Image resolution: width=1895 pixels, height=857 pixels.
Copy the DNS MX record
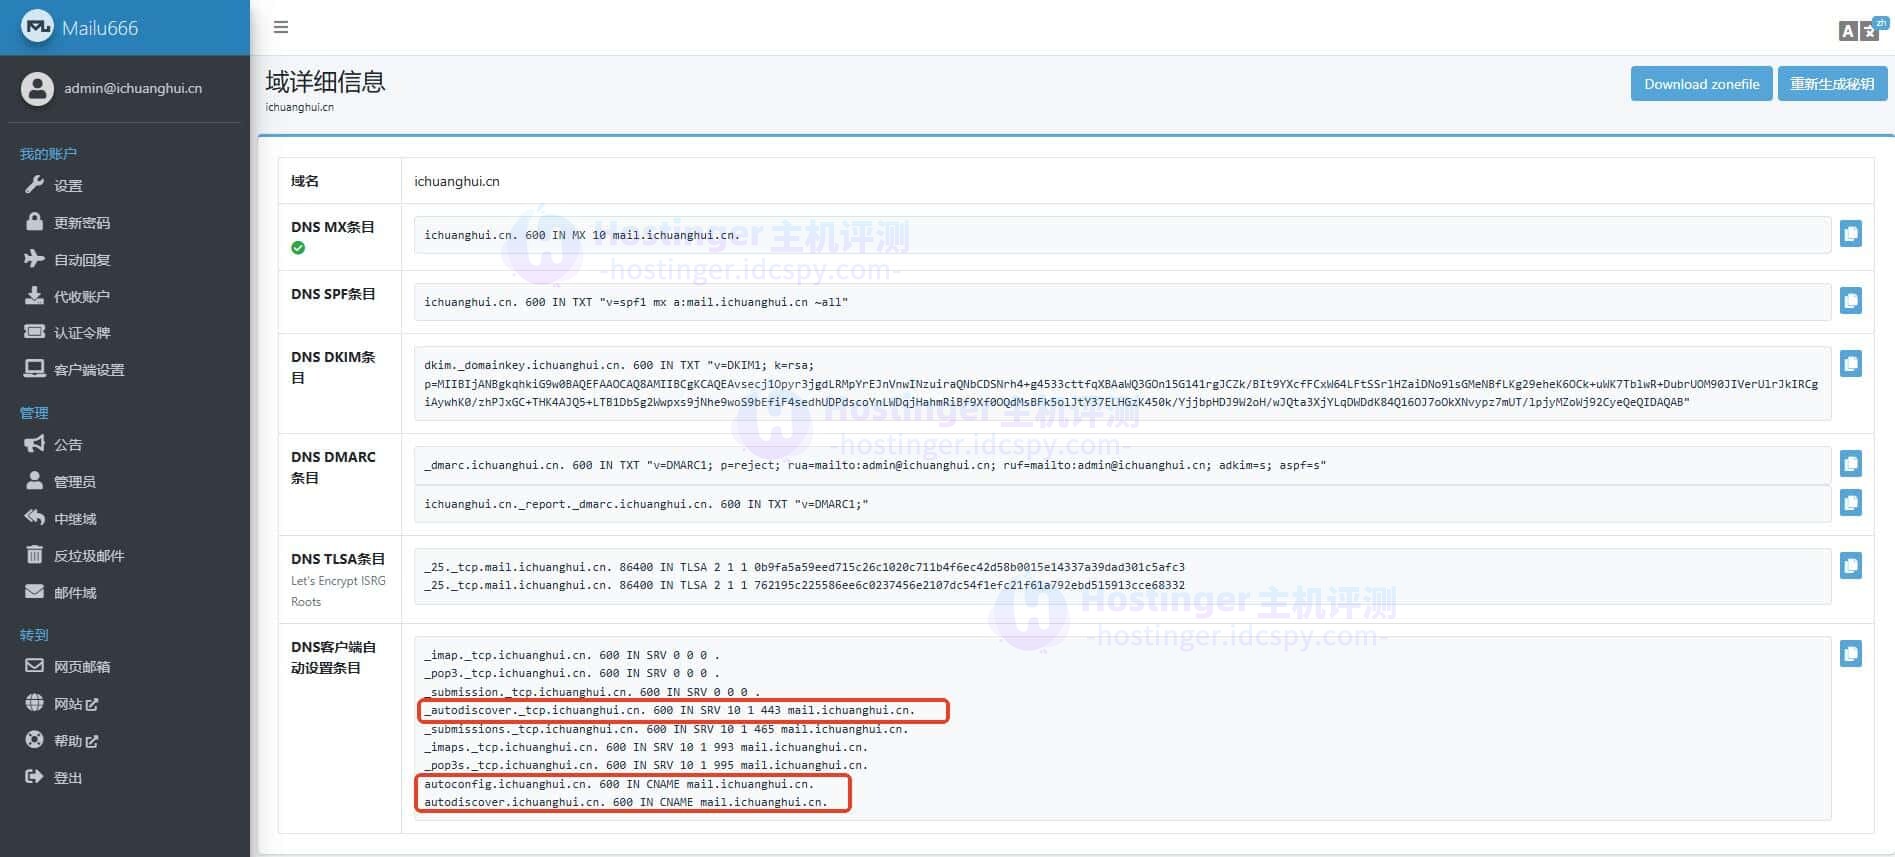point(1850,234)
